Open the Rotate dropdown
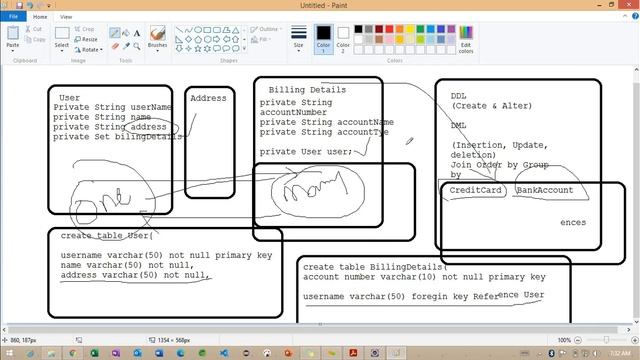The height and width of the screenshot is (360, 640). [x=89, y=49]
